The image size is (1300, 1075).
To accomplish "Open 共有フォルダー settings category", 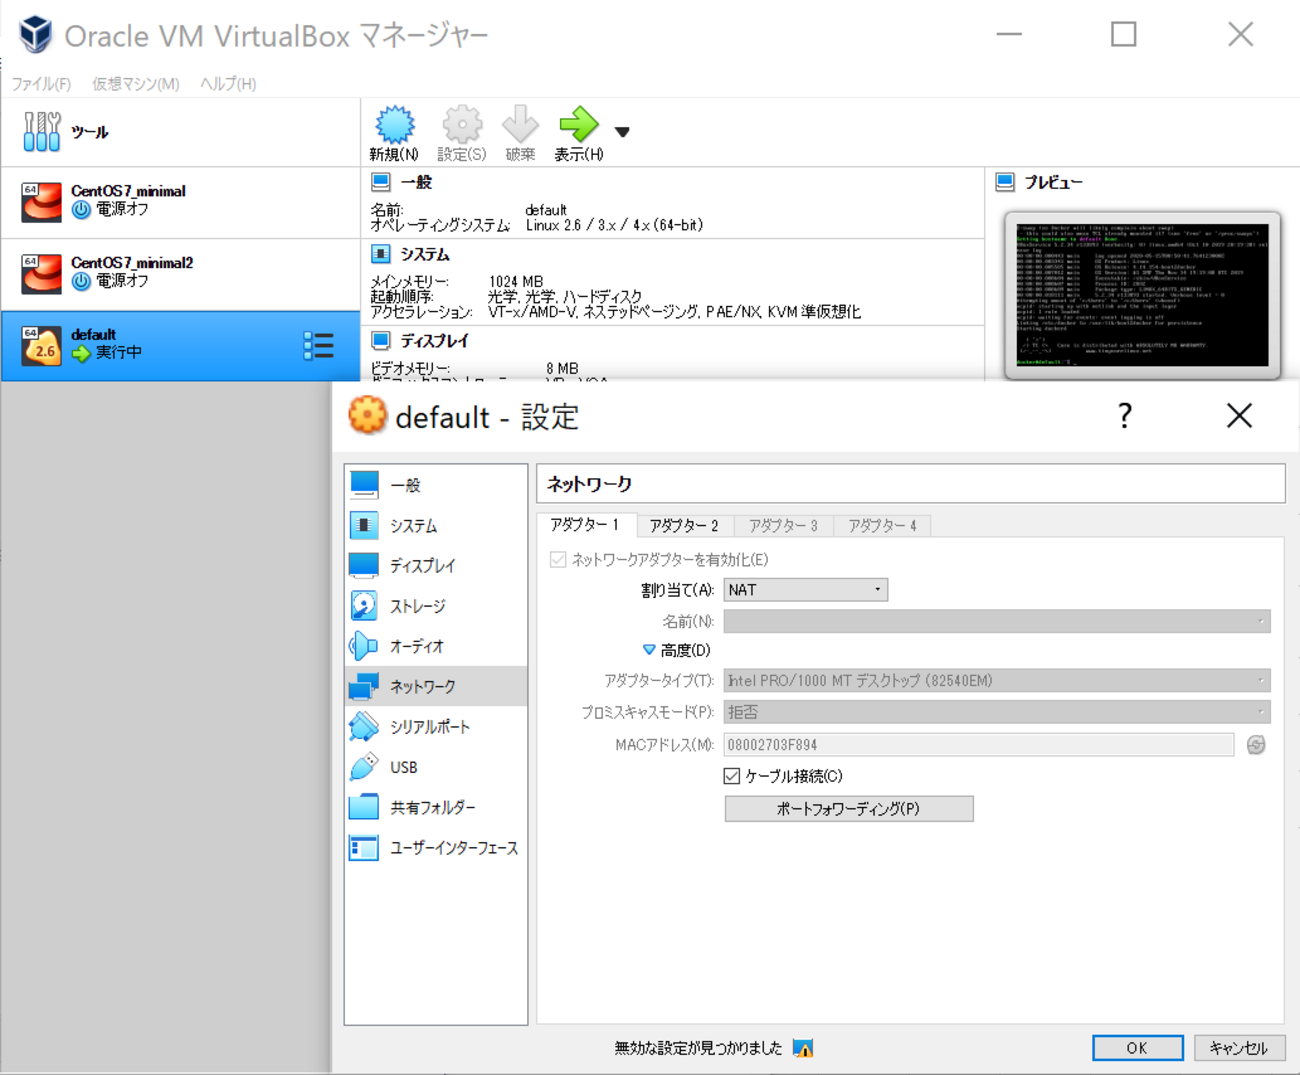I will [x=436, y=807].
